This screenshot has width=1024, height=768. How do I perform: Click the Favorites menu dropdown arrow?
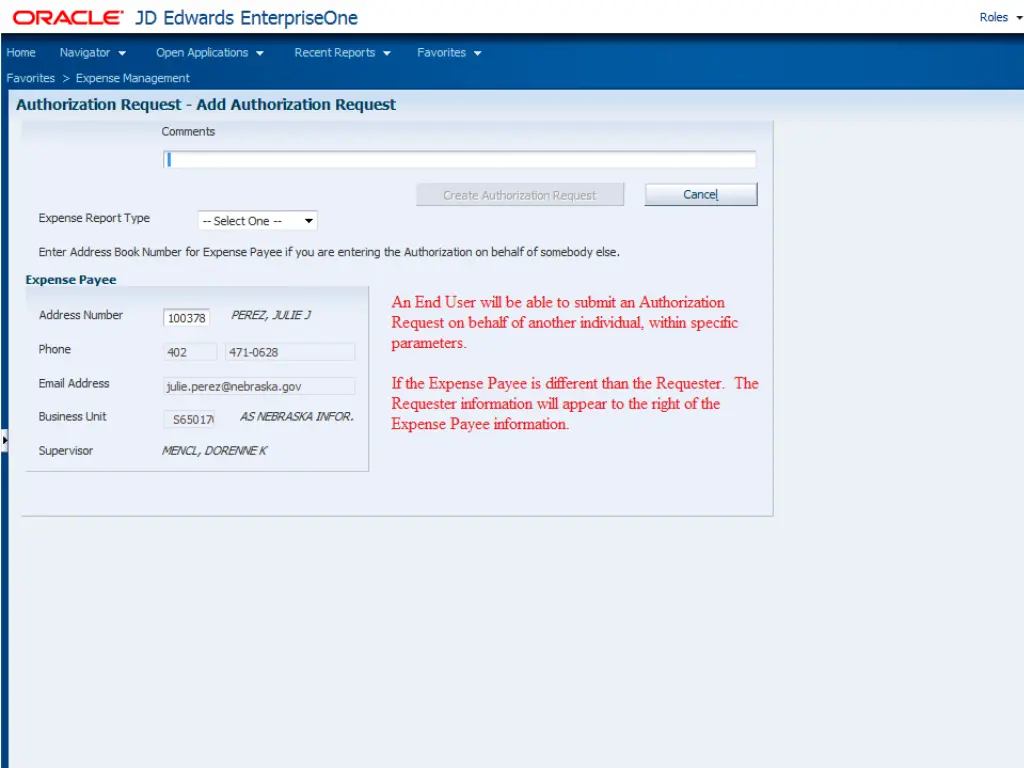tap(477, 54)
